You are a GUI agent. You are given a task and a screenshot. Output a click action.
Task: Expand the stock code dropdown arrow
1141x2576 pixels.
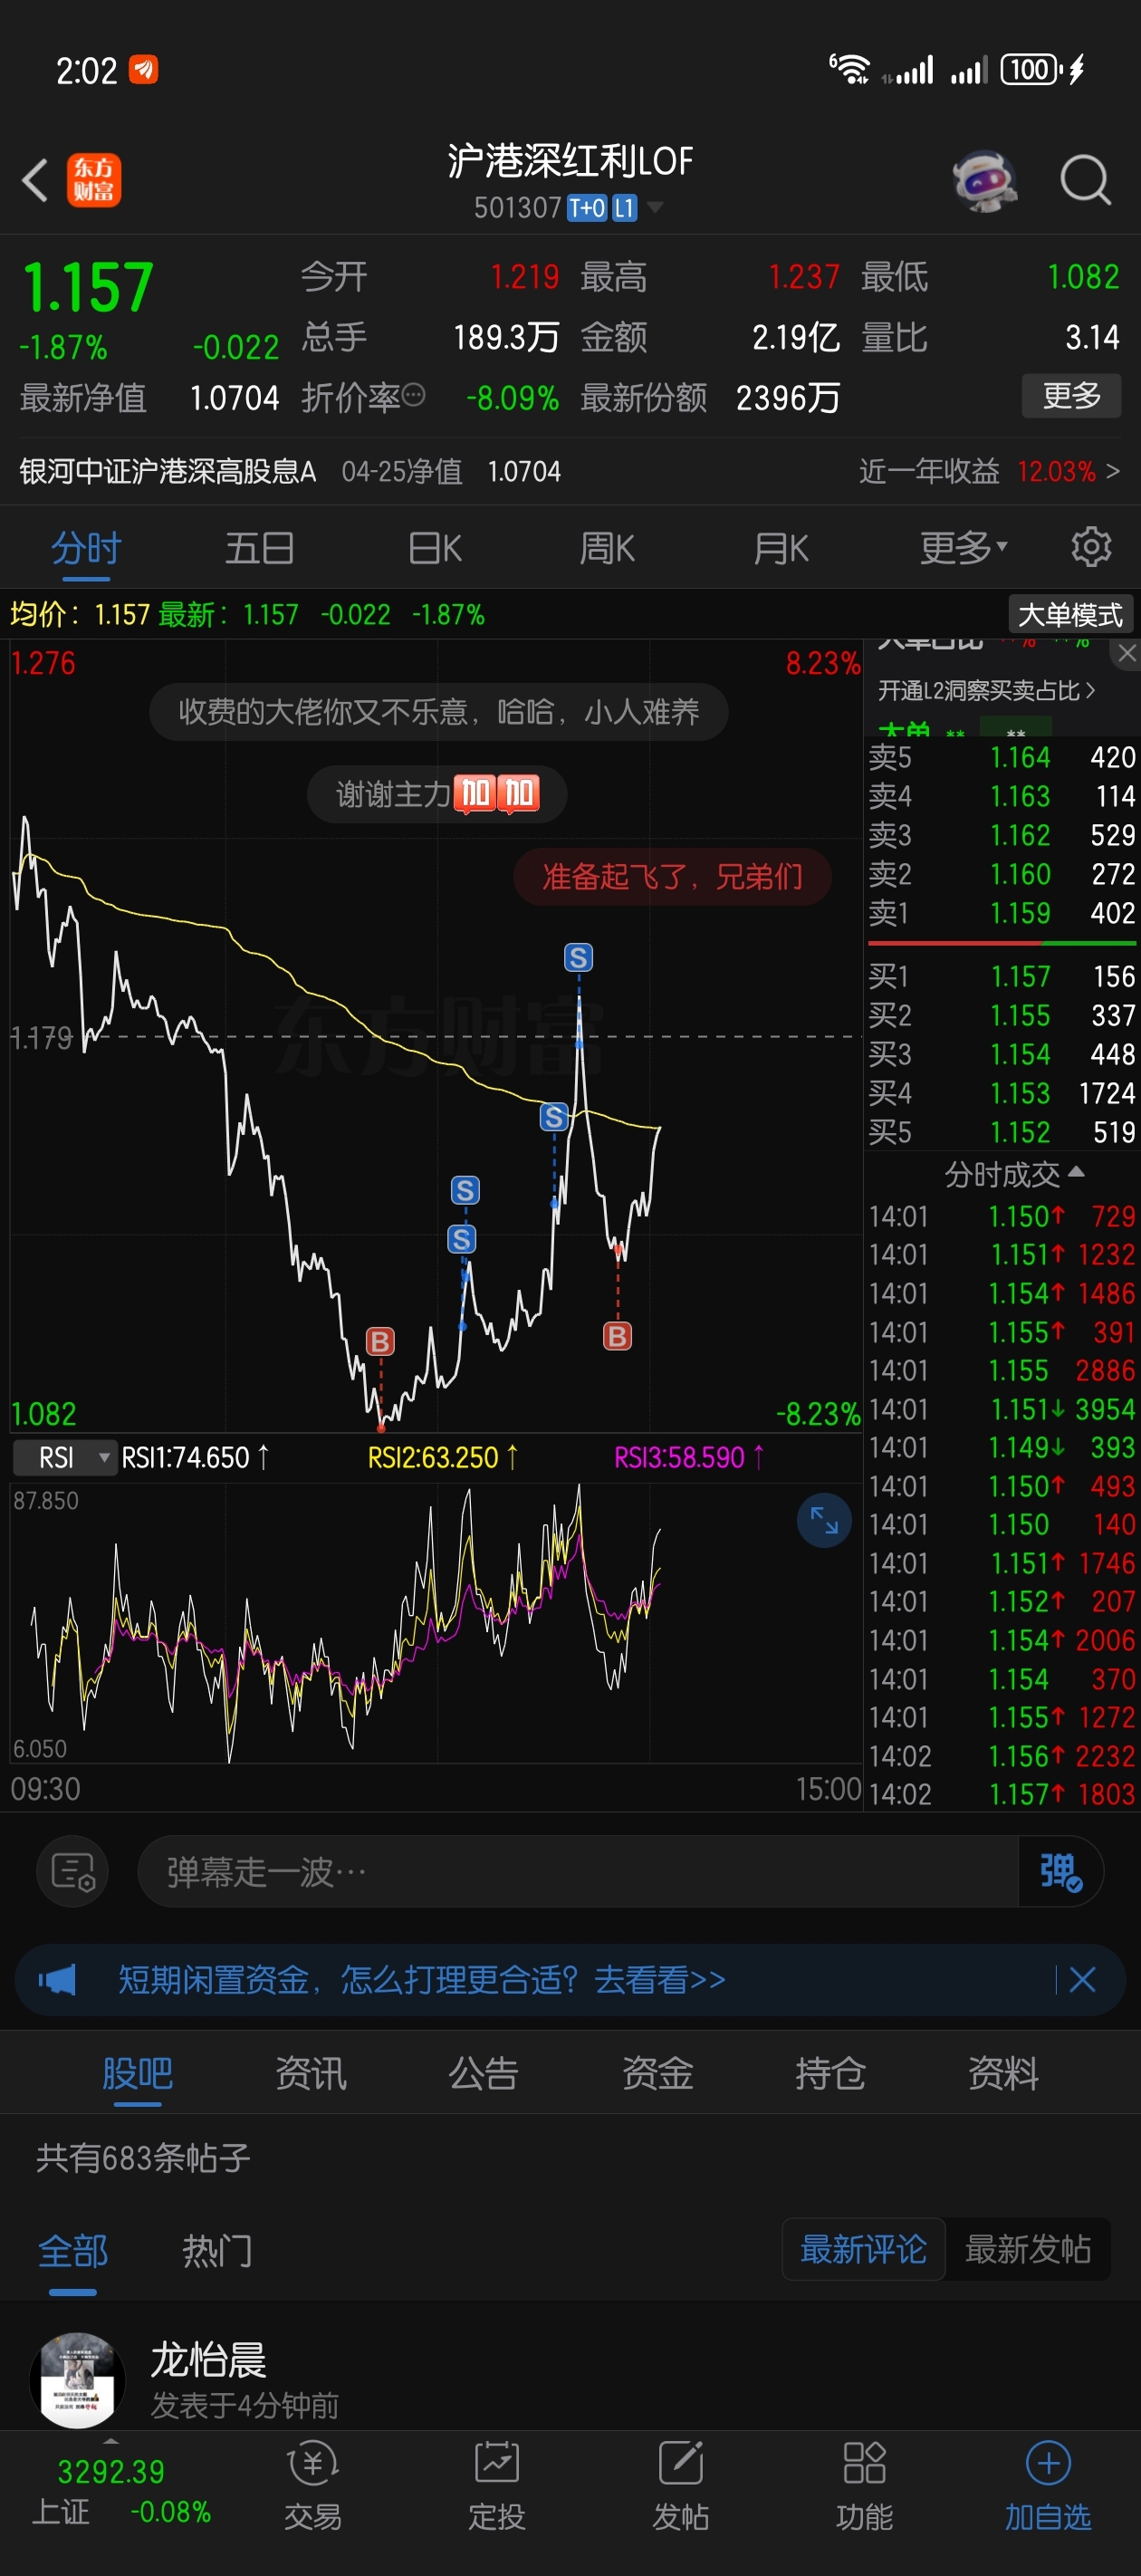point(655,207)
